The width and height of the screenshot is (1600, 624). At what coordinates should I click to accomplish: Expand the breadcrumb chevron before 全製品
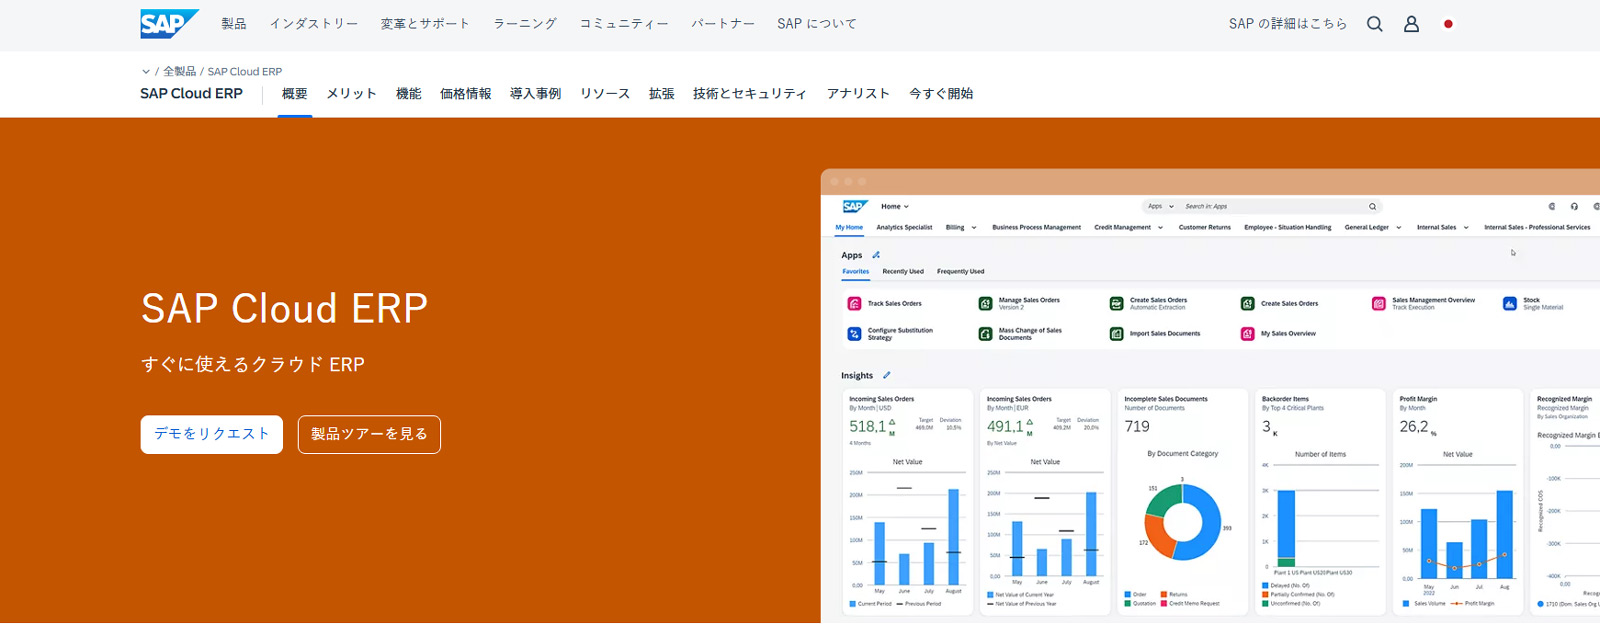click(x=146, y=72)
